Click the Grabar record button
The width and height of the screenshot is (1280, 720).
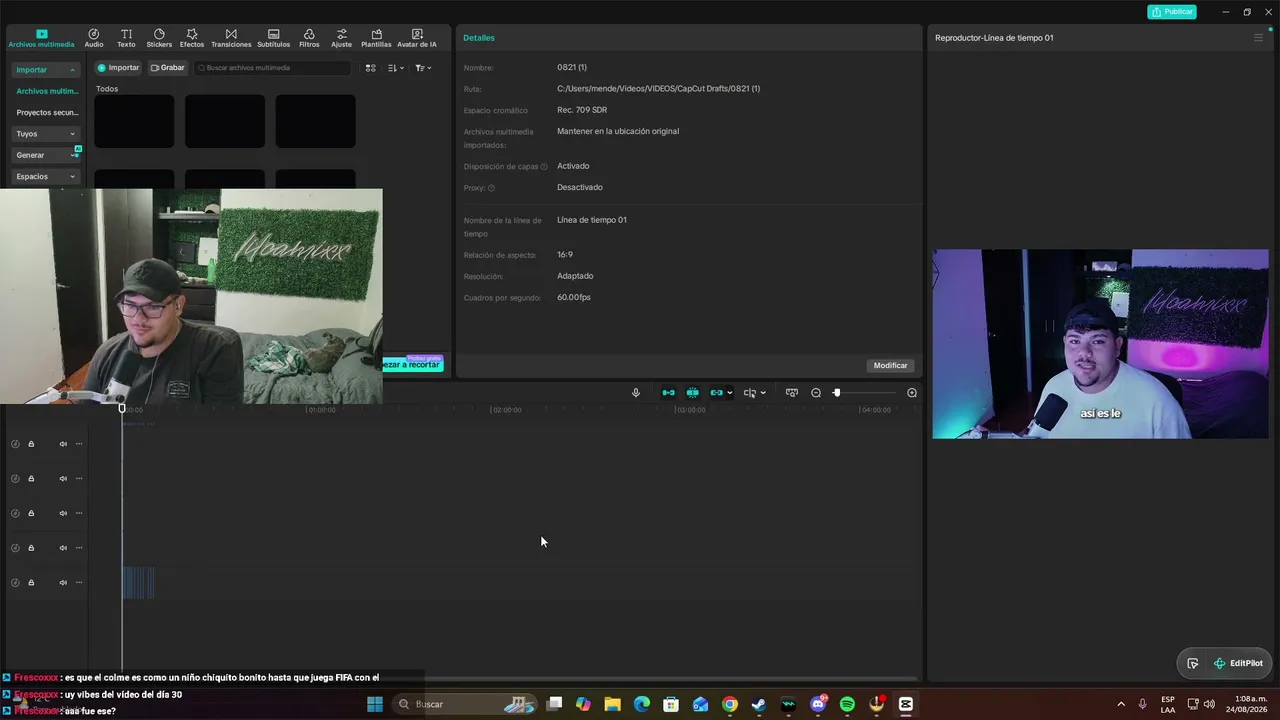tap(167, 68)
